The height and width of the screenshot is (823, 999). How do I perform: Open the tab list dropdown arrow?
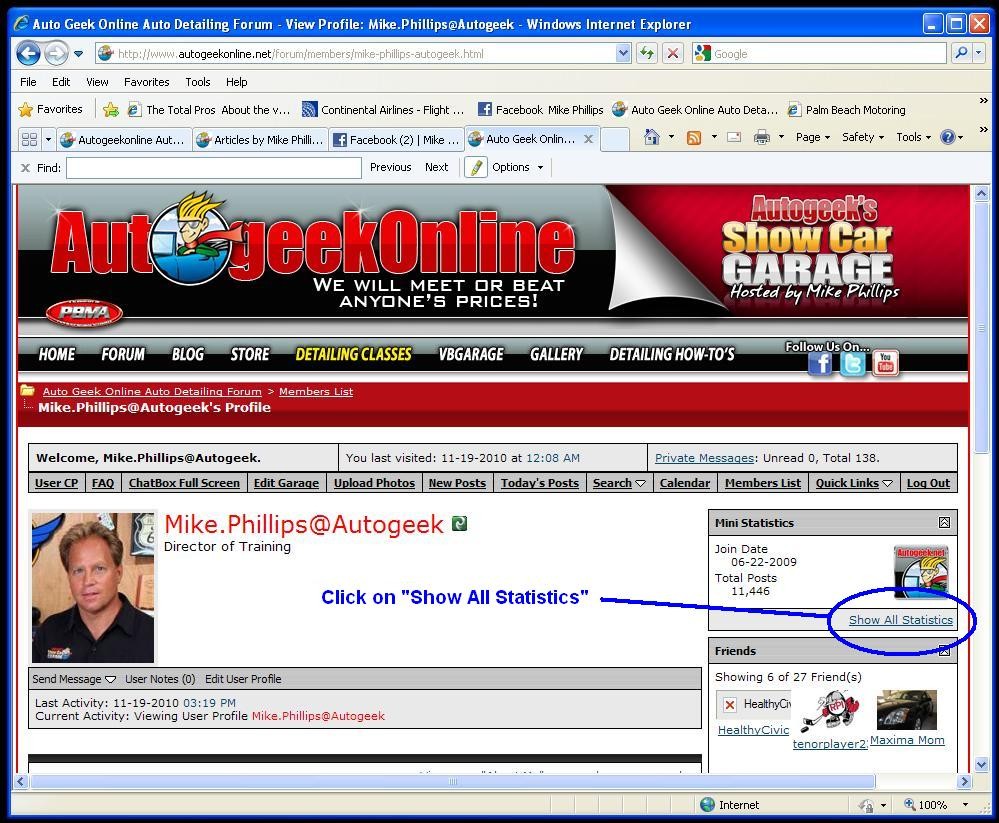pyautogui.click(x=48, y=139)
